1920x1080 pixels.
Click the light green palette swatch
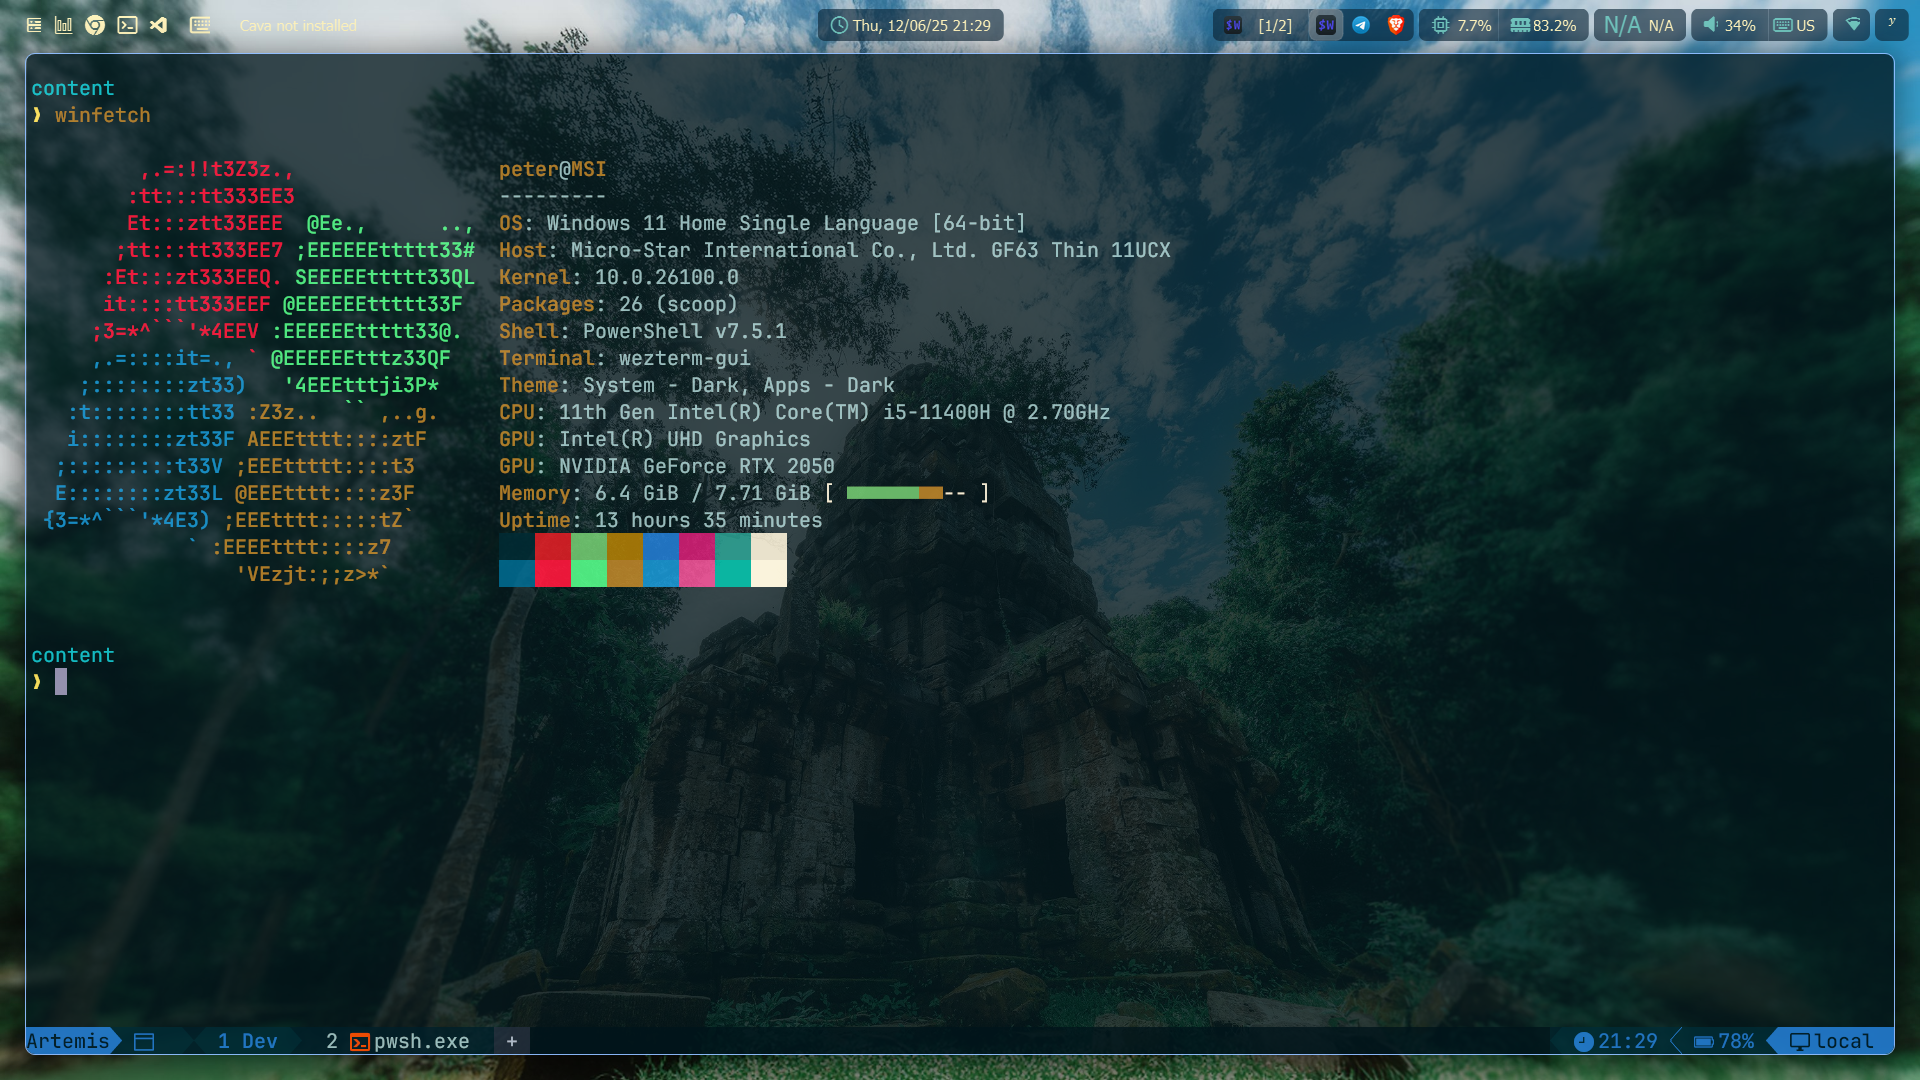point(589,573)
